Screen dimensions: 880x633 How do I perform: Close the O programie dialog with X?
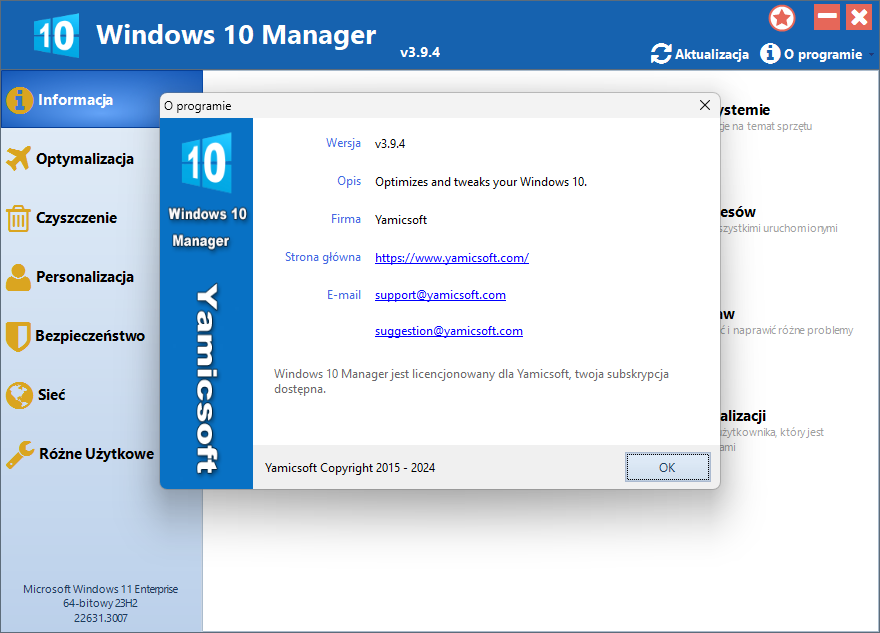[x=705, y=106]
